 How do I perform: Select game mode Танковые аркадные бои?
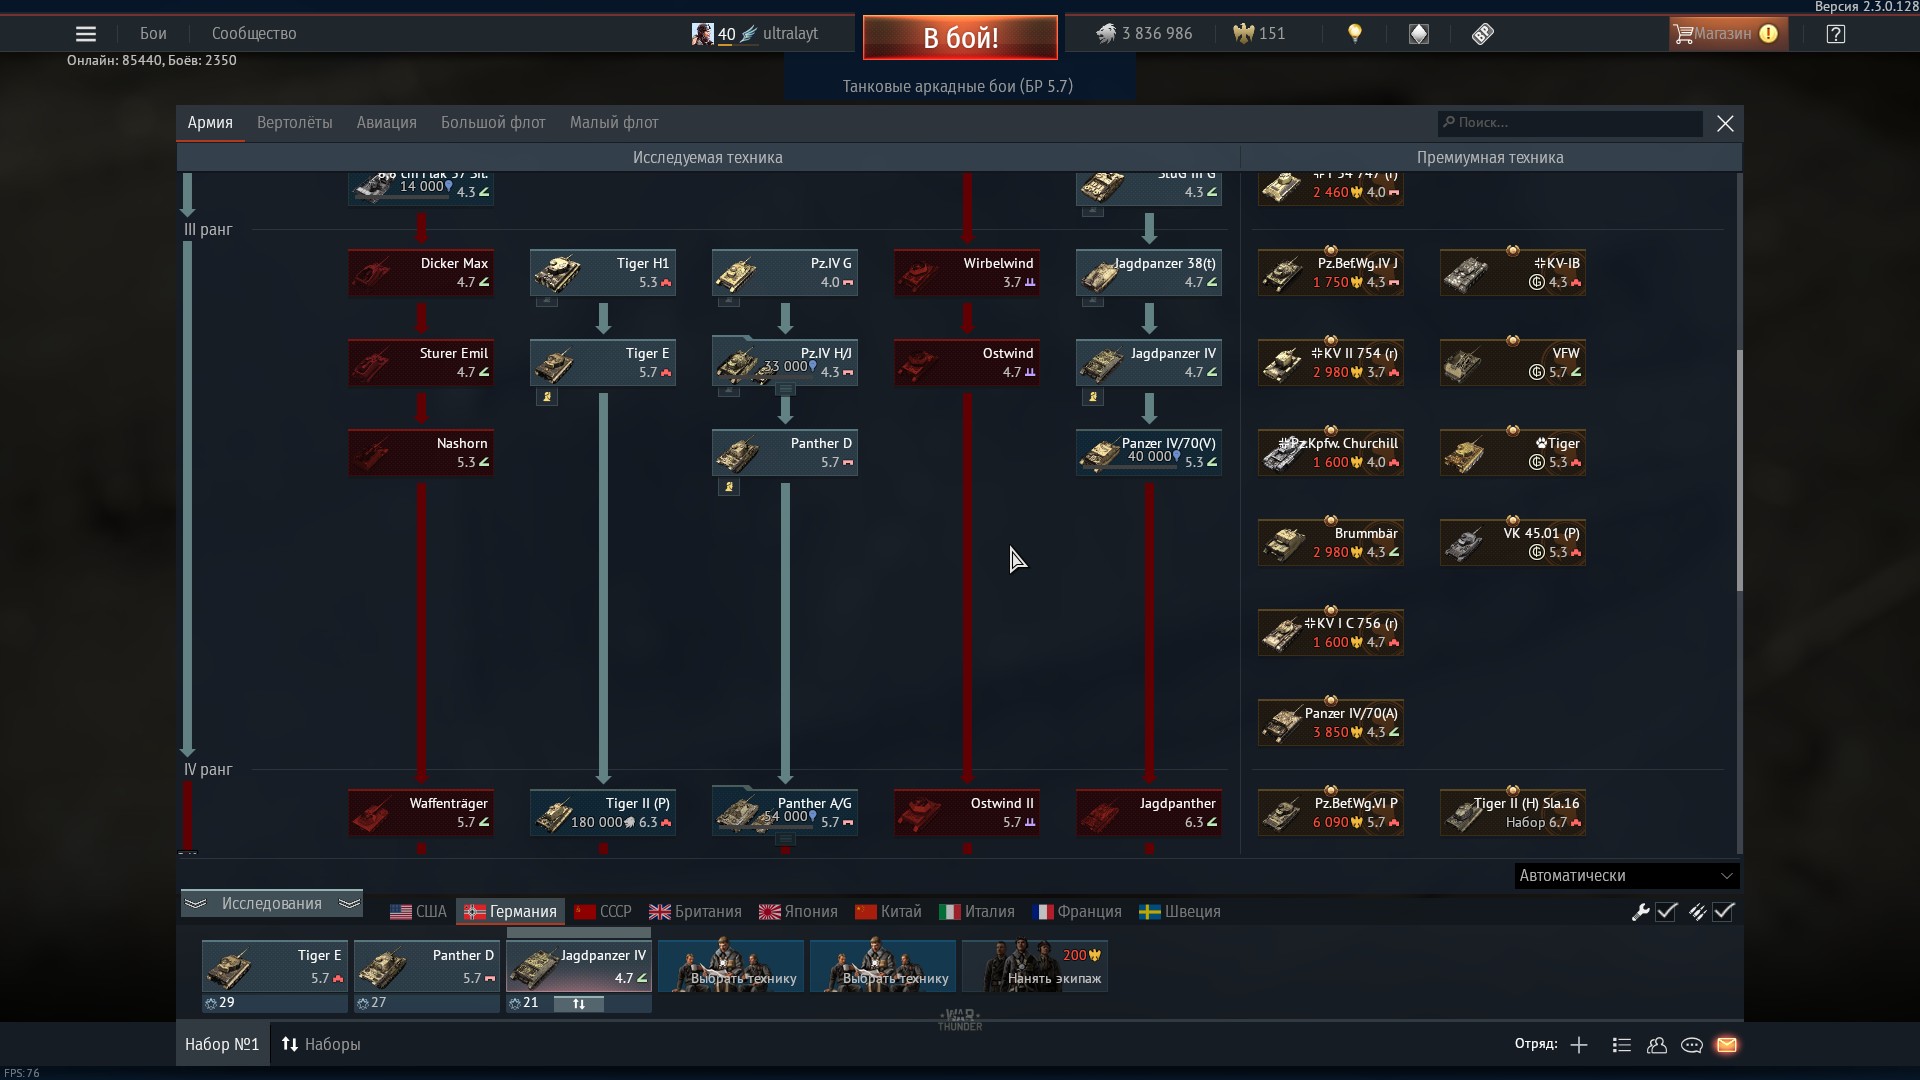(958, 86)
